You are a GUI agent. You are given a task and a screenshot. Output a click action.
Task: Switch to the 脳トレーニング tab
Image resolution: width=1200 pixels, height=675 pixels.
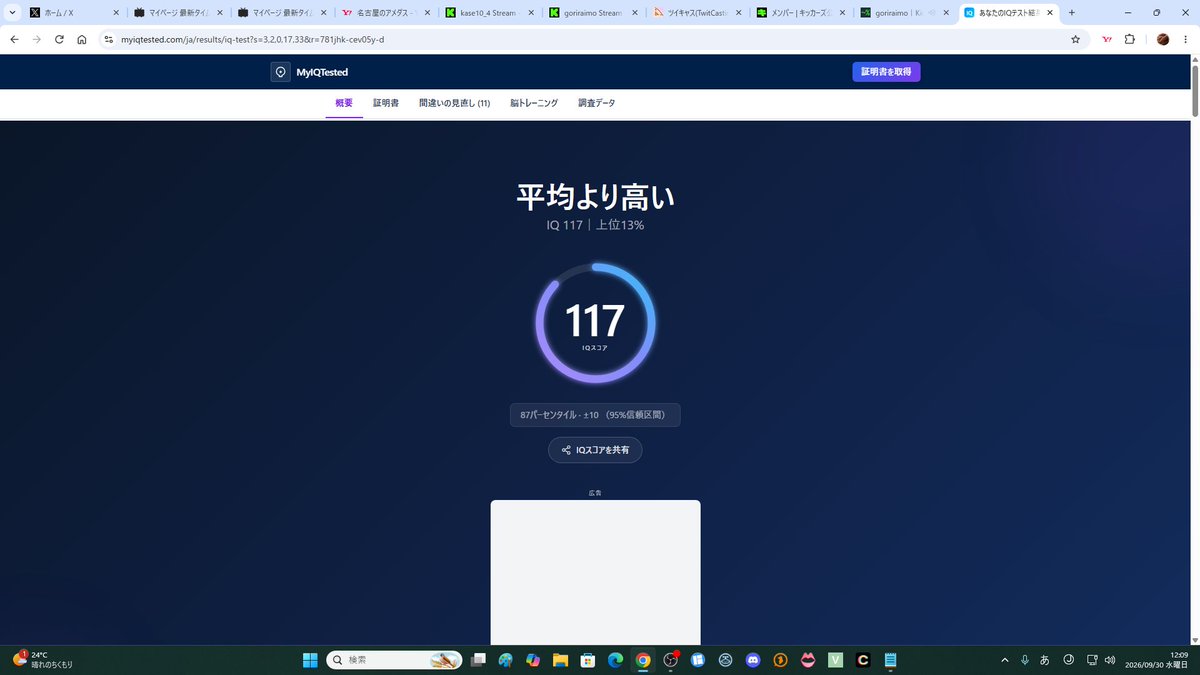(534, 103)
